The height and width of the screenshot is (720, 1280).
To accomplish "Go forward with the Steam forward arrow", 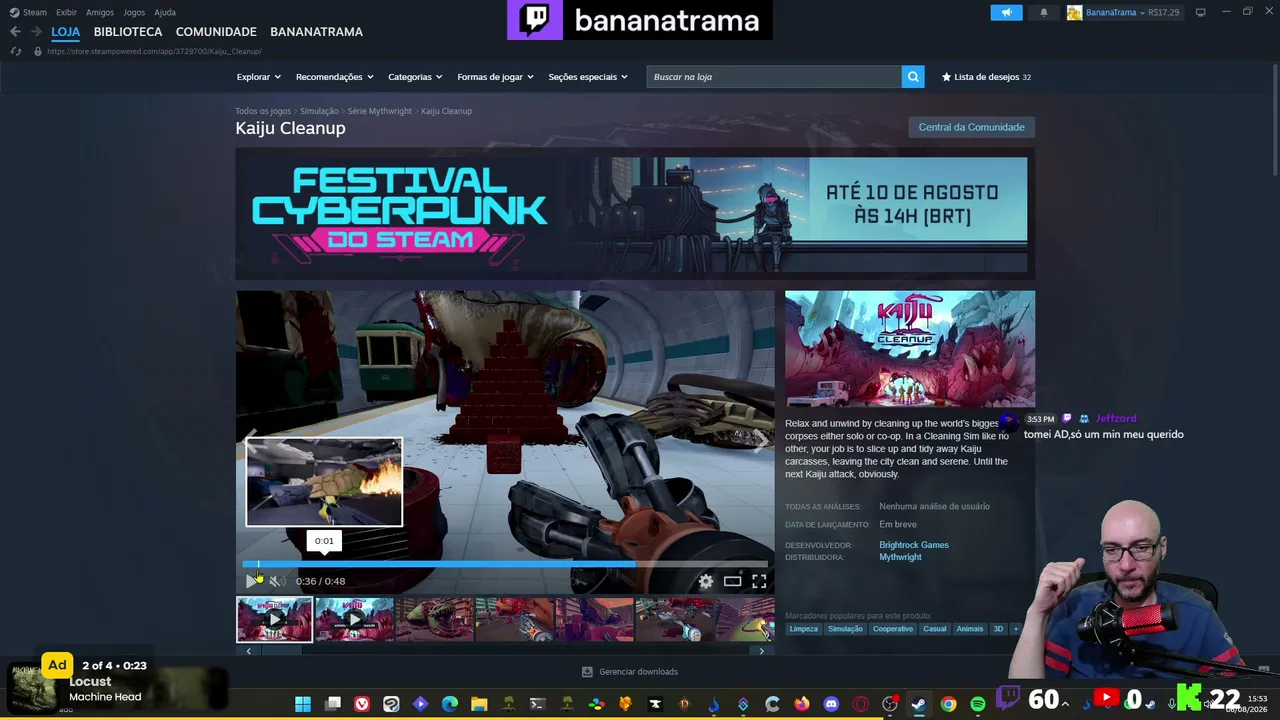I will pyautogui.click(x=35, y=32).
